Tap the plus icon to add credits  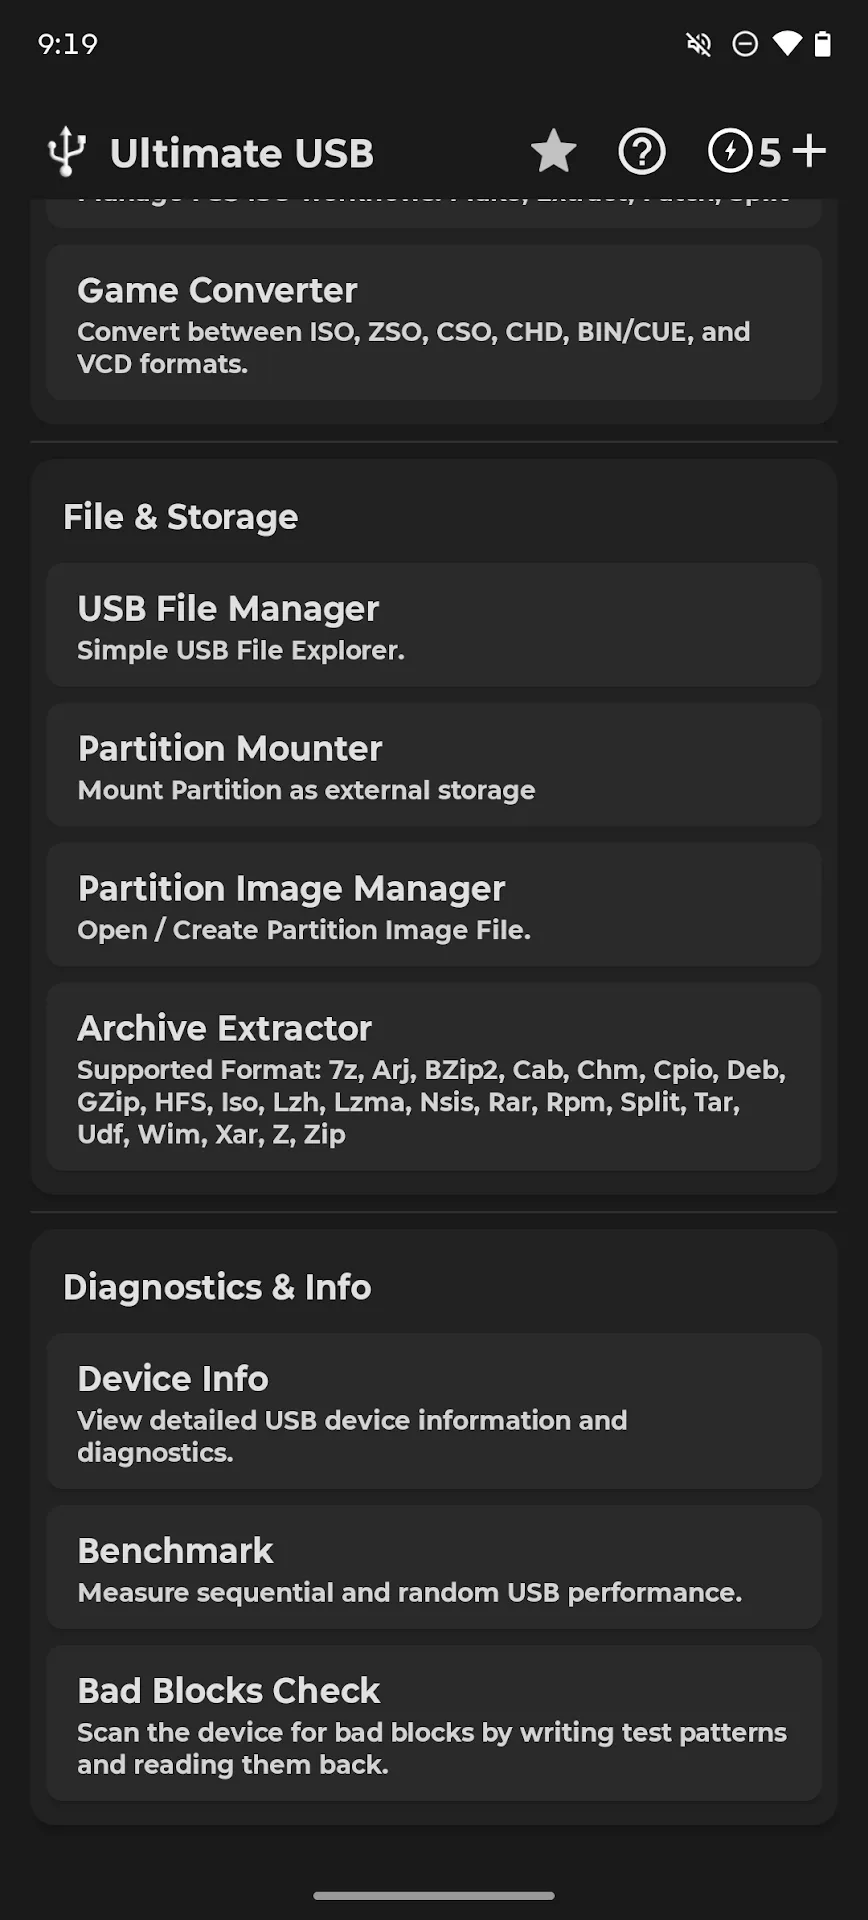pyautogui.click(x=809, y=152)
